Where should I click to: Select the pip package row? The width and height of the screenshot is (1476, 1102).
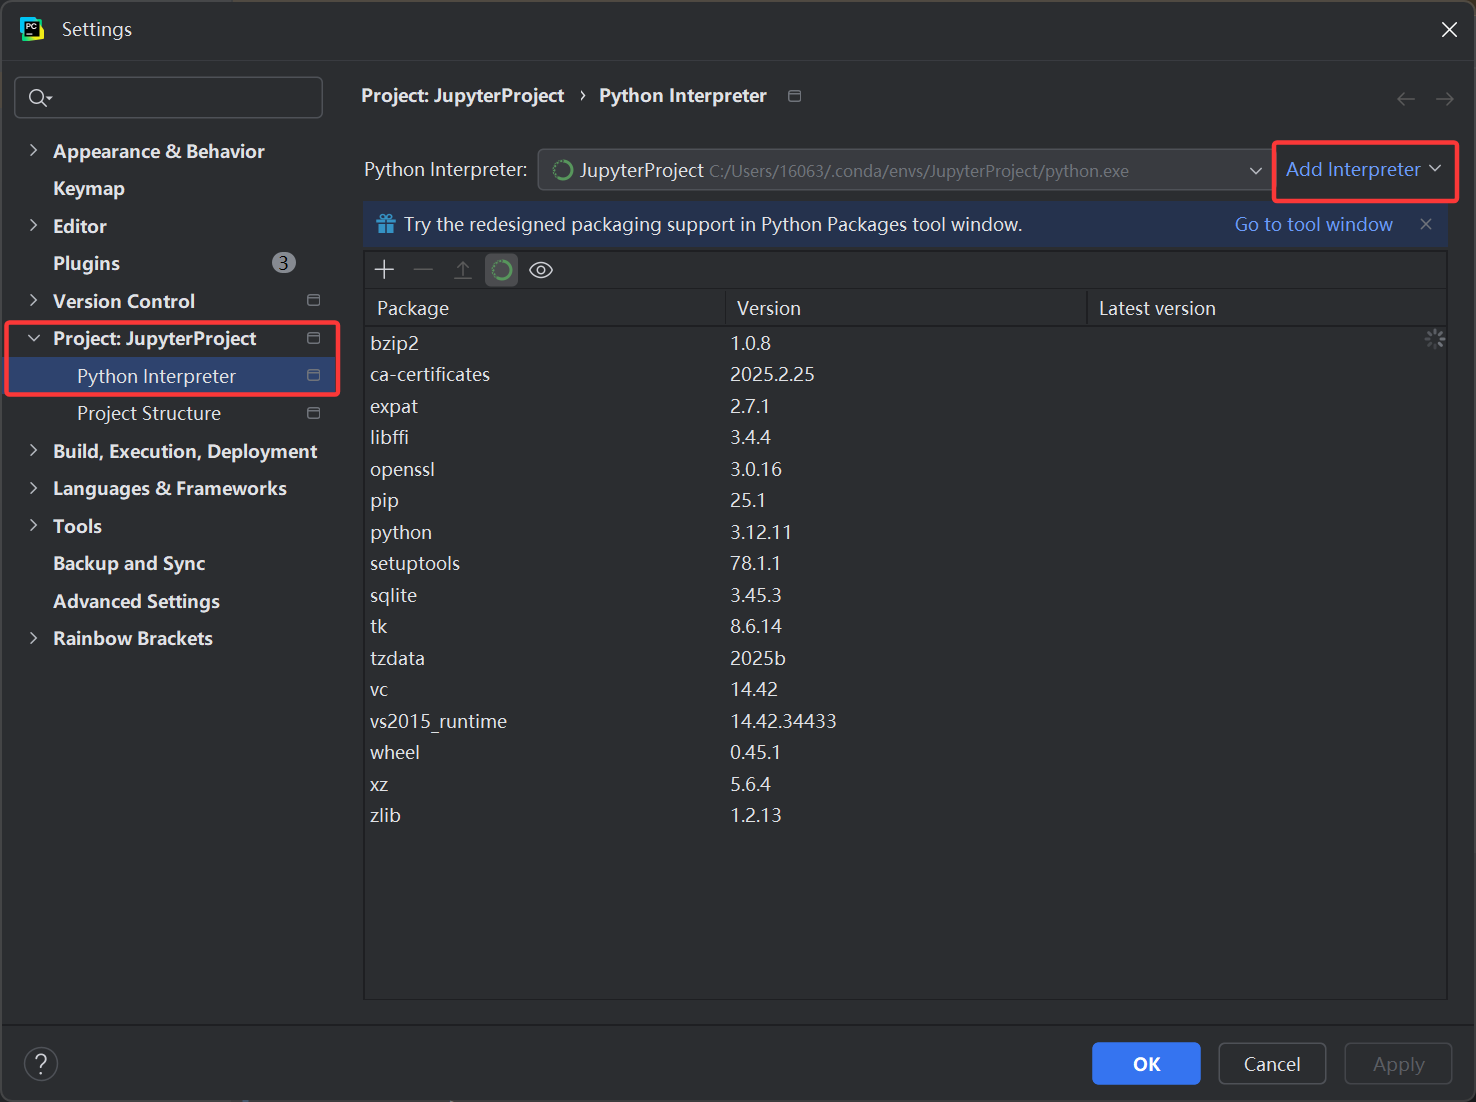(x=905, y=500)
